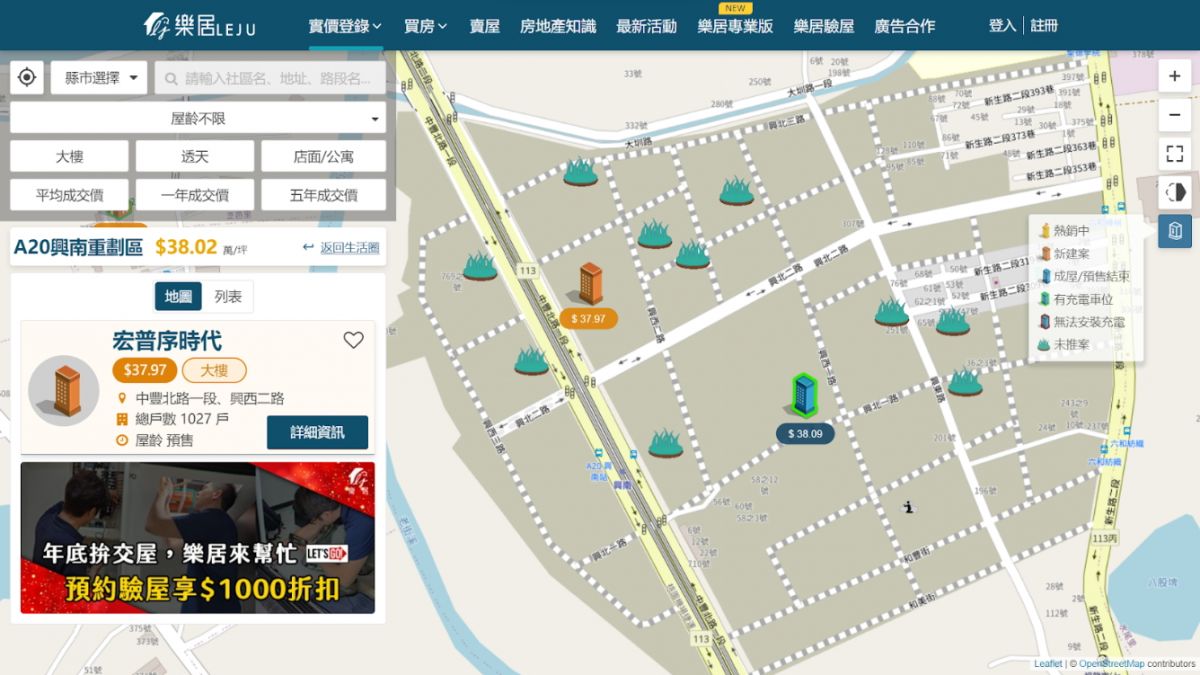Click 登入 link
Image resolution: width=1200 pixels, height=675 pixels.
pyautogui.click(x=1003, y=25)
